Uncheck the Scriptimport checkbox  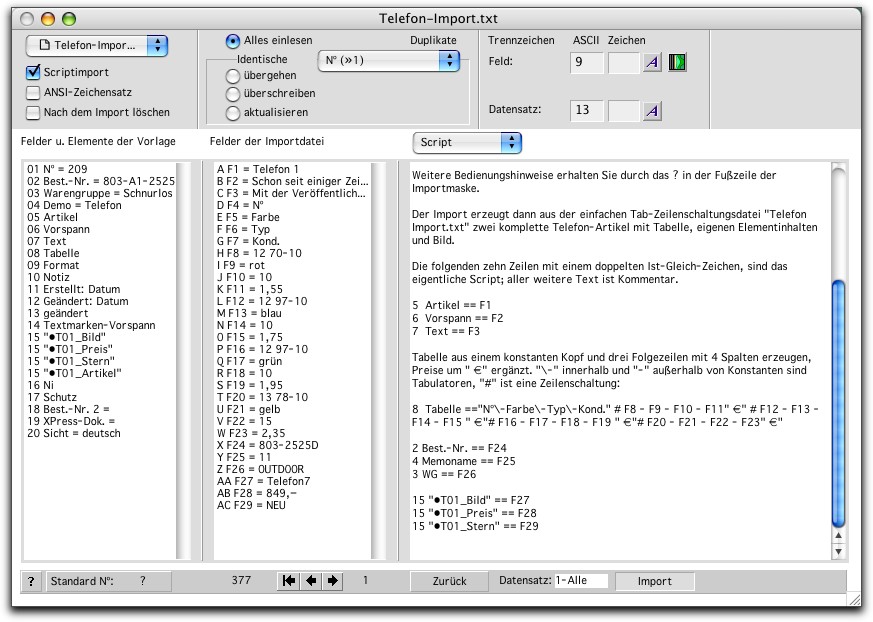tap(33, 73)
